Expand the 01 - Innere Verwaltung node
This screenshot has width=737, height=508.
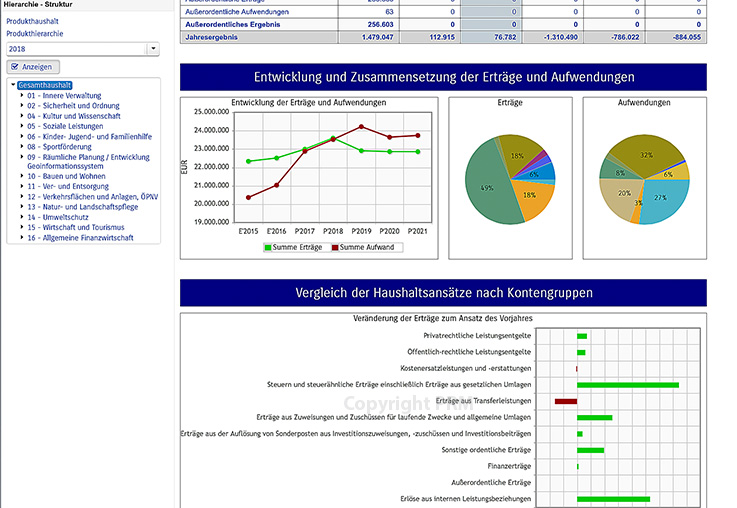point(22,95)
